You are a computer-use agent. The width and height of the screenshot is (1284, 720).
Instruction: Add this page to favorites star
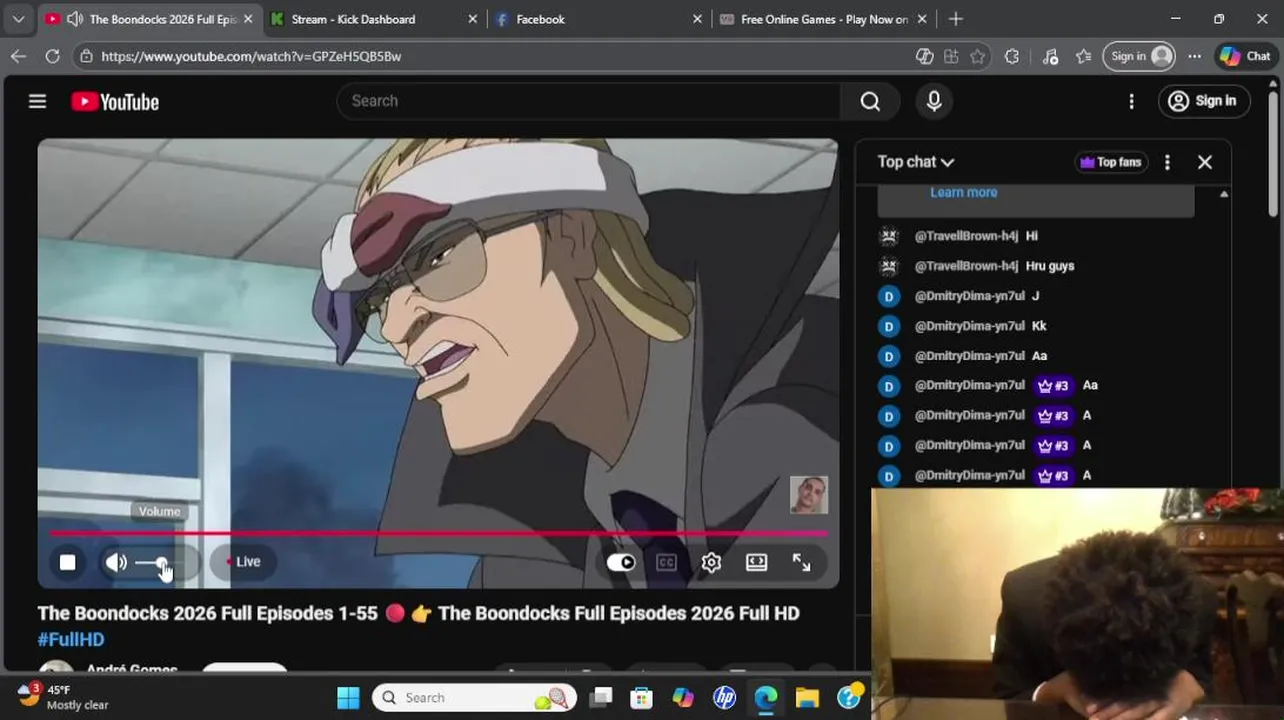[978, 56]
